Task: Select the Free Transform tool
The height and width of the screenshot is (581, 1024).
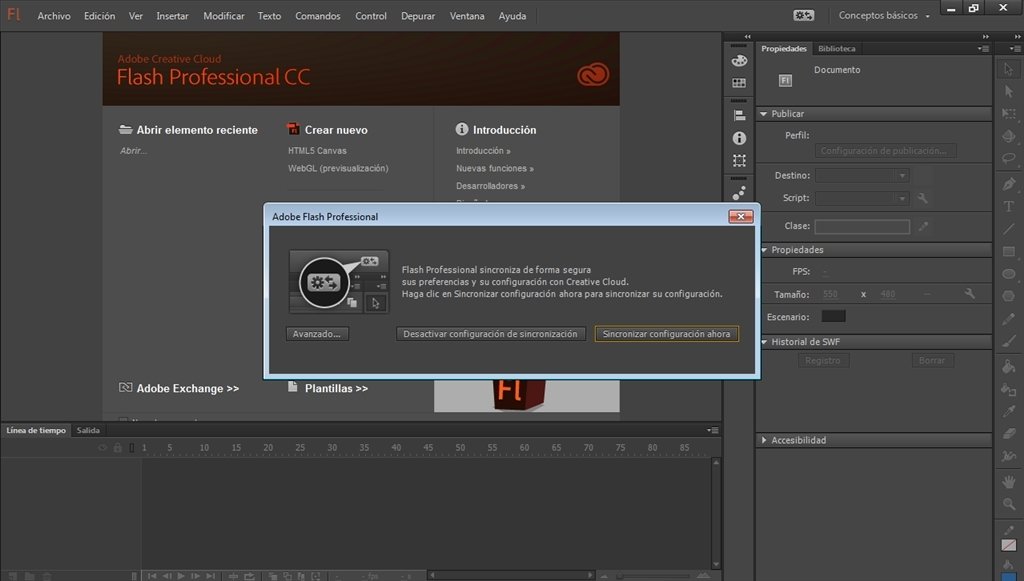Action: pyautogui.click(x=1008, y=114)
